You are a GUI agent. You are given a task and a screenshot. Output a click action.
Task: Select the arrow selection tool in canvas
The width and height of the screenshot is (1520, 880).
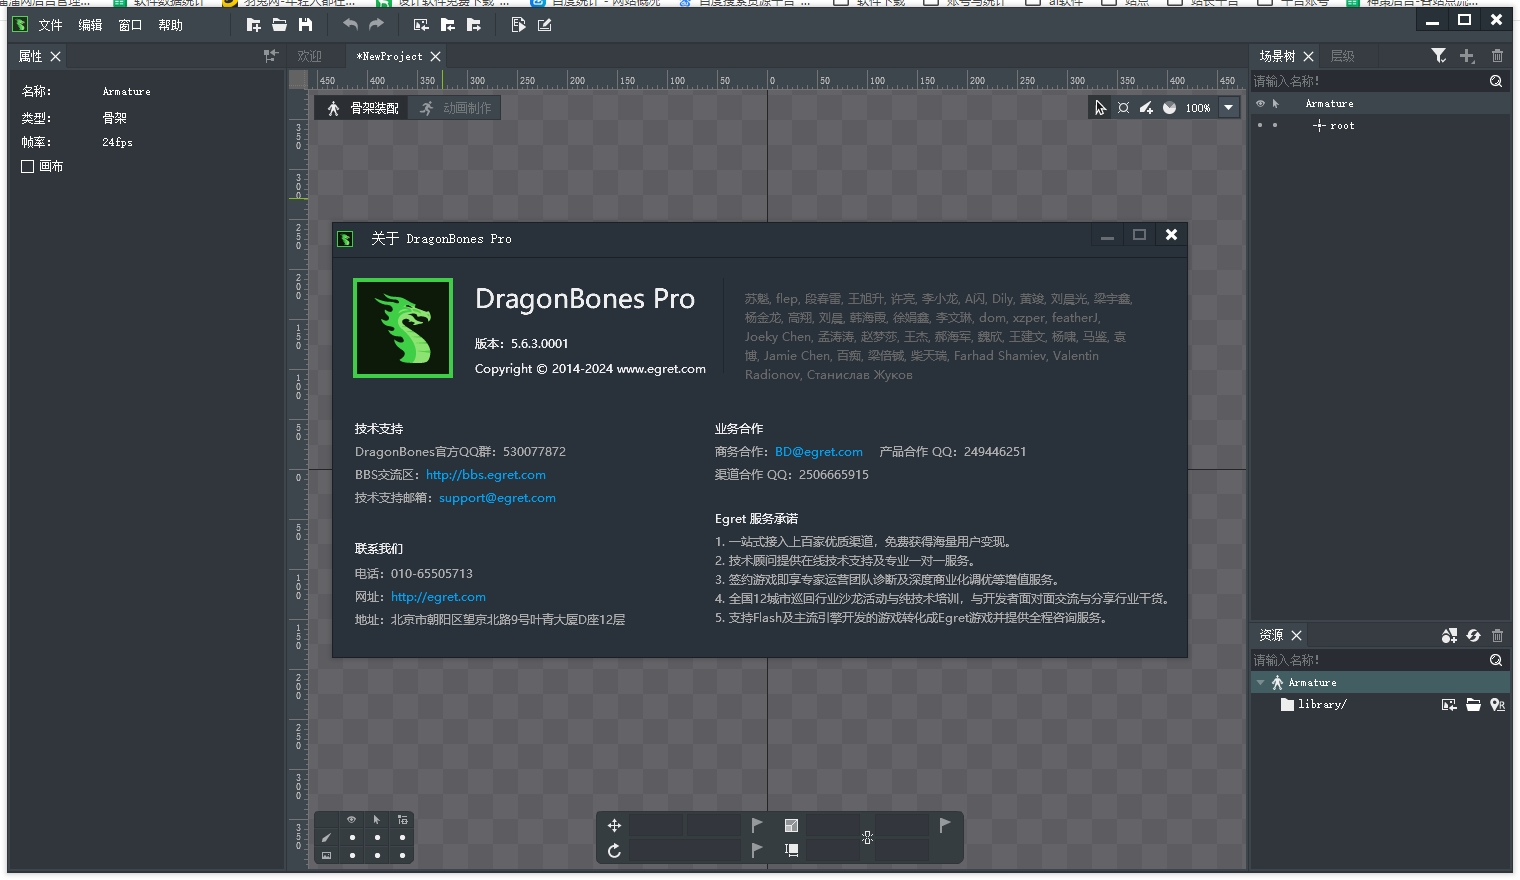(1100, 108)
